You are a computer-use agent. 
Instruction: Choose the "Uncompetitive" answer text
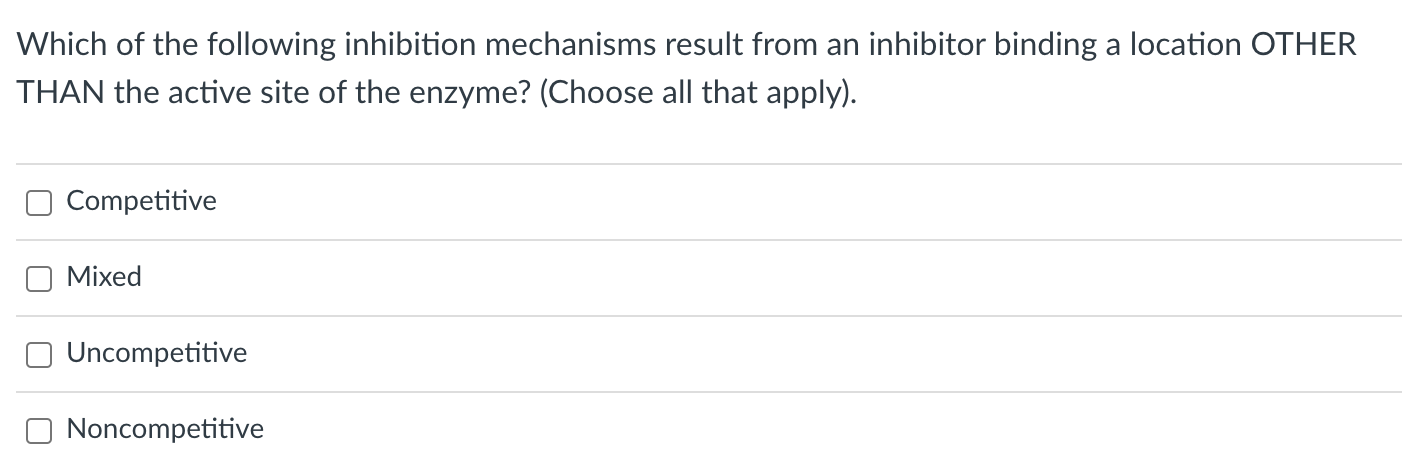(x=156, y=353)
